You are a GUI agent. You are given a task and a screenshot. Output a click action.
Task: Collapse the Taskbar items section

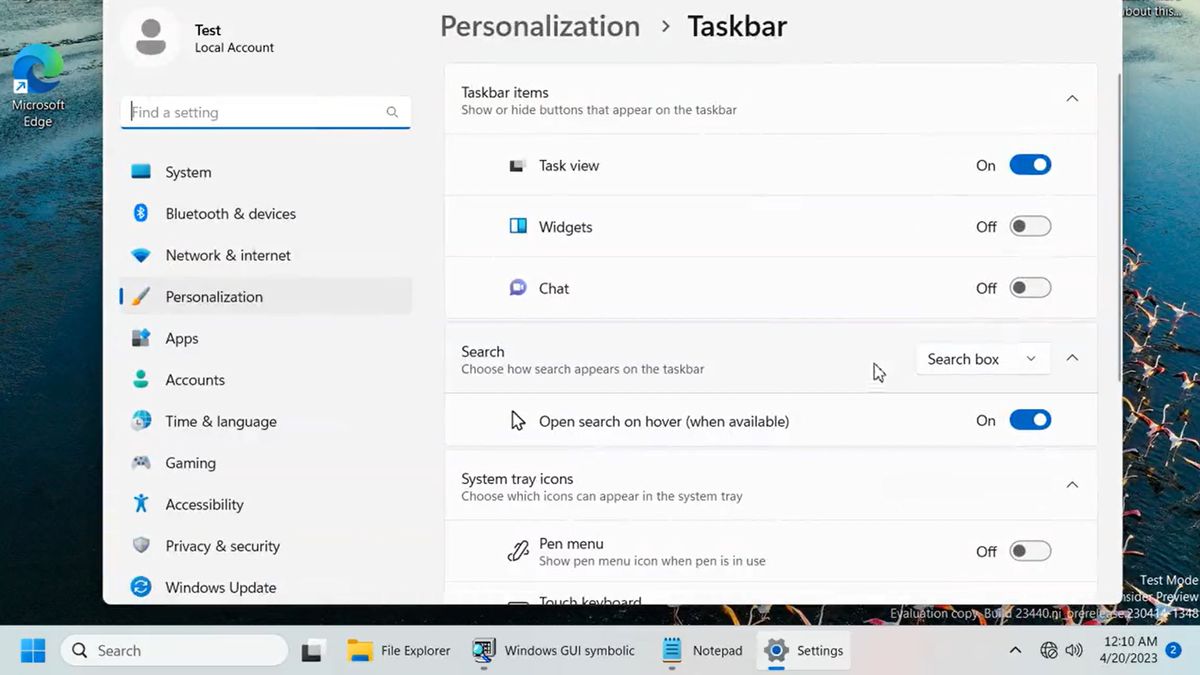click(1072, 98)
